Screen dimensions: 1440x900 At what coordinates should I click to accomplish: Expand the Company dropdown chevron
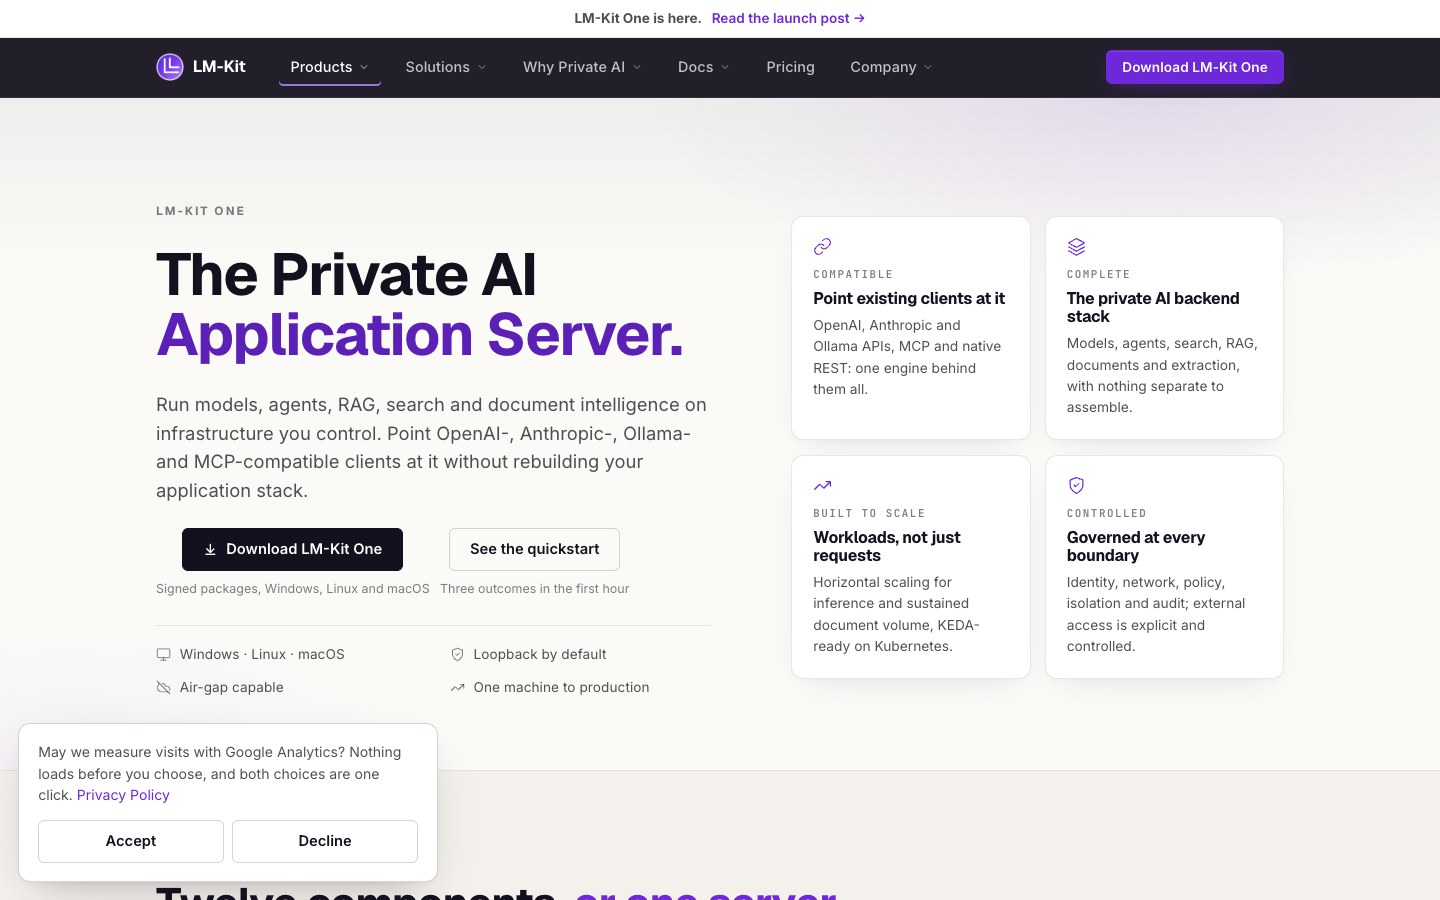[x=928, y=67]
